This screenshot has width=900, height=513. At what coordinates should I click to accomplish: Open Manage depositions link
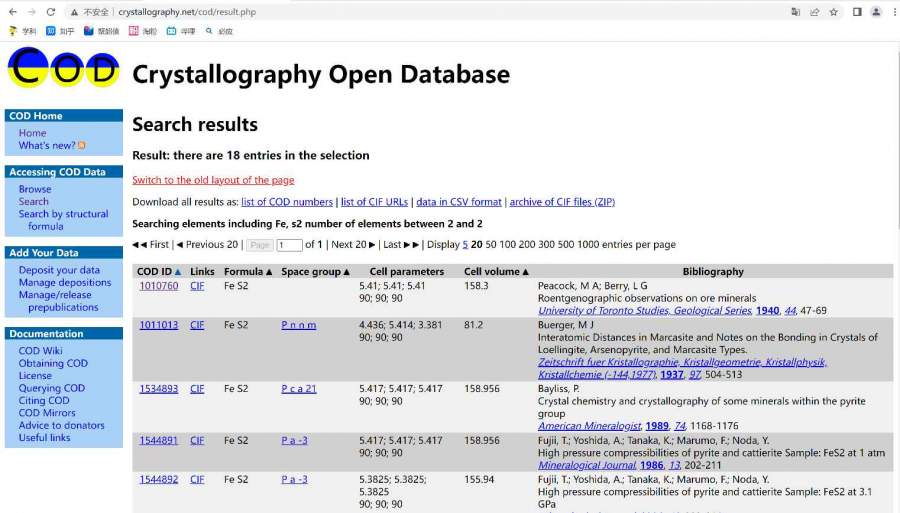pyautogui.click(x=65, y=283)
